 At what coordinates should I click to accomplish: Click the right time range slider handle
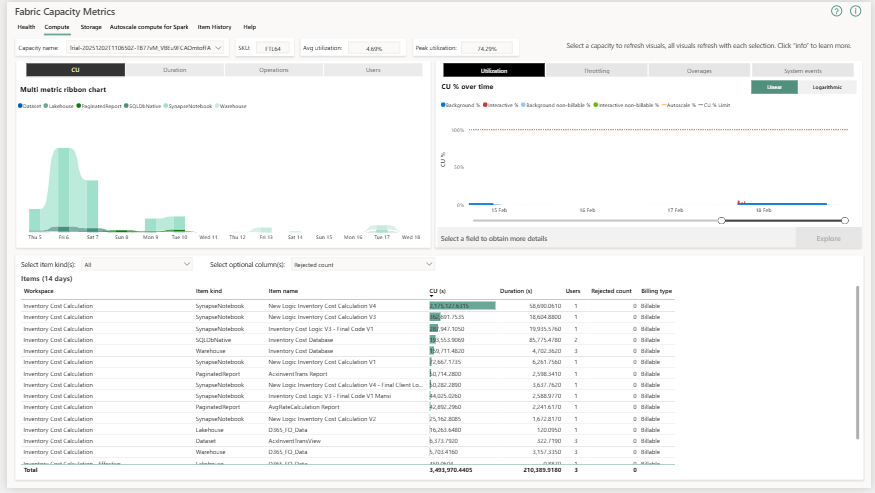click(x=845, y=221)
